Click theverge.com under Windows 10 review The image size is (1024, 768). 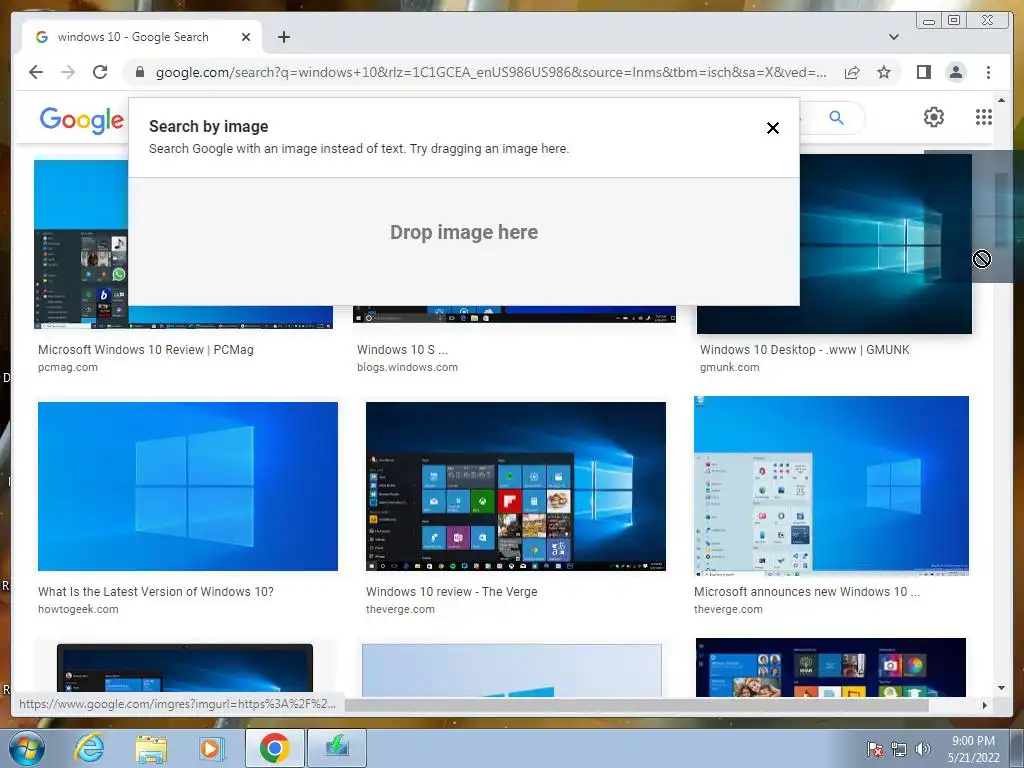pyautogui.click(x=400, y=609)
